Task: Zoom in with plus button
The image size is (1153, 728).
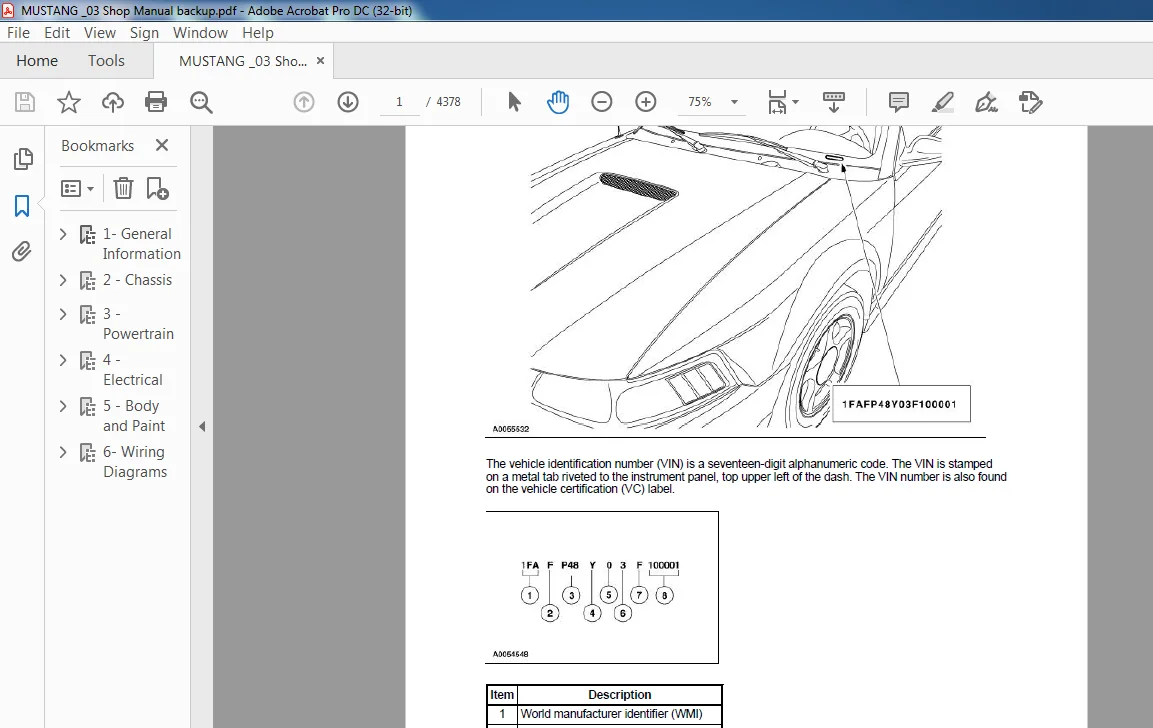Action: tap(646, 101)
